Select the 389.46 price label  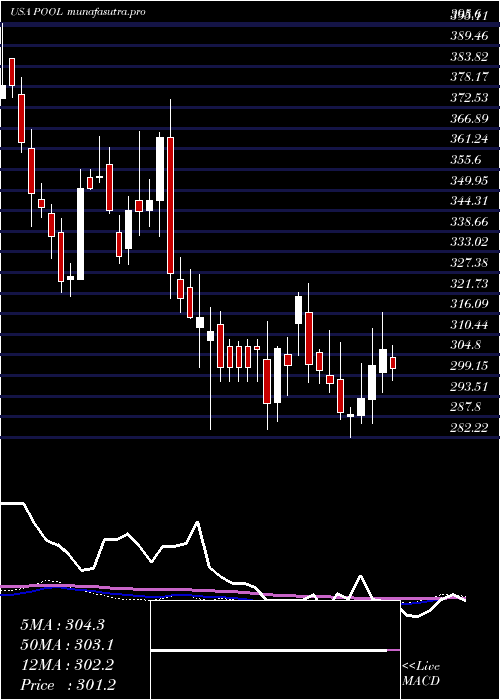(469, 36)
